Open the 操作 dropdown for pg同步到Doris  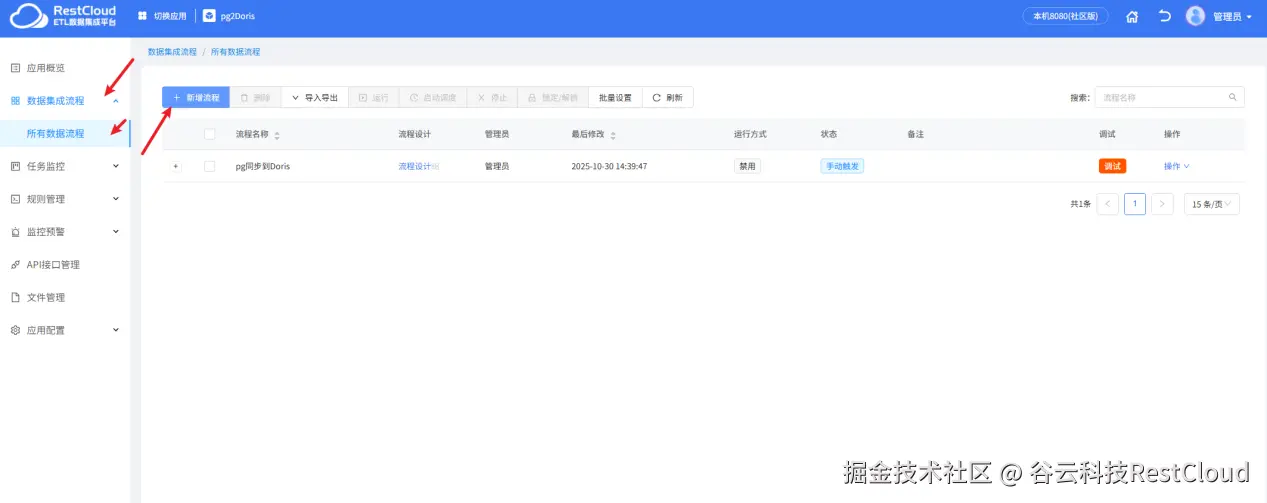pyautogui.click(x=1177, y=166)
